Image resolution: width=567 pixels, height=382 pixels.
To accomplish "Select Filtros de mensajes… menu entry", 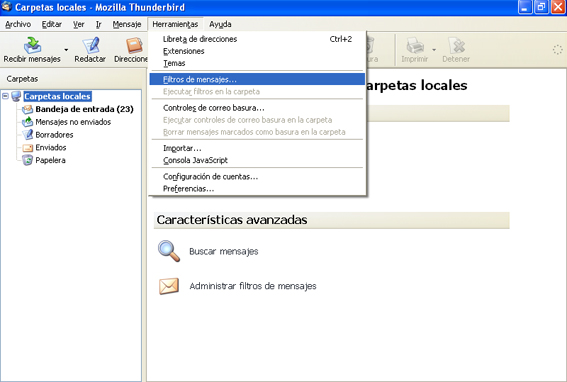I will pyautogui.click(x=257, y=79).
